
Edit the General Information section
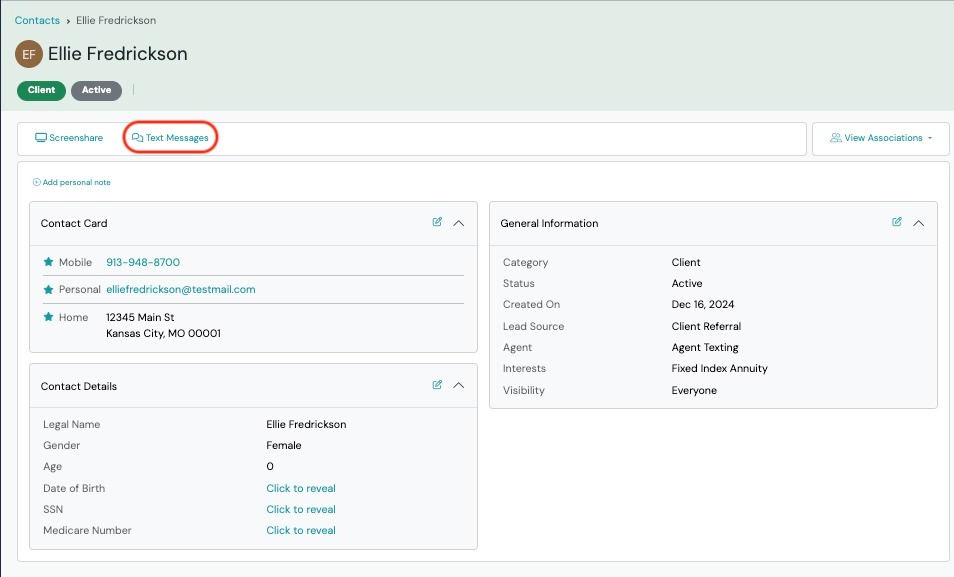tap(897, 222)
